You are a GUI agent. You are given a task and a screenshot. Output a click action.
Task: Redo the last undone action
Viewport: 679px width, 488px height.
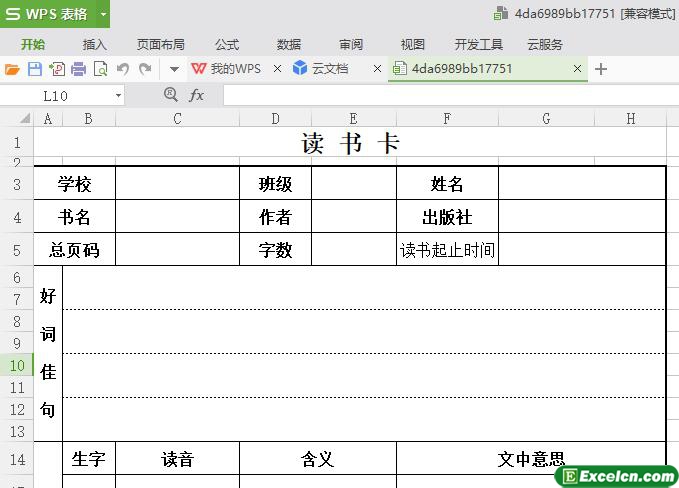pos(145,69)
